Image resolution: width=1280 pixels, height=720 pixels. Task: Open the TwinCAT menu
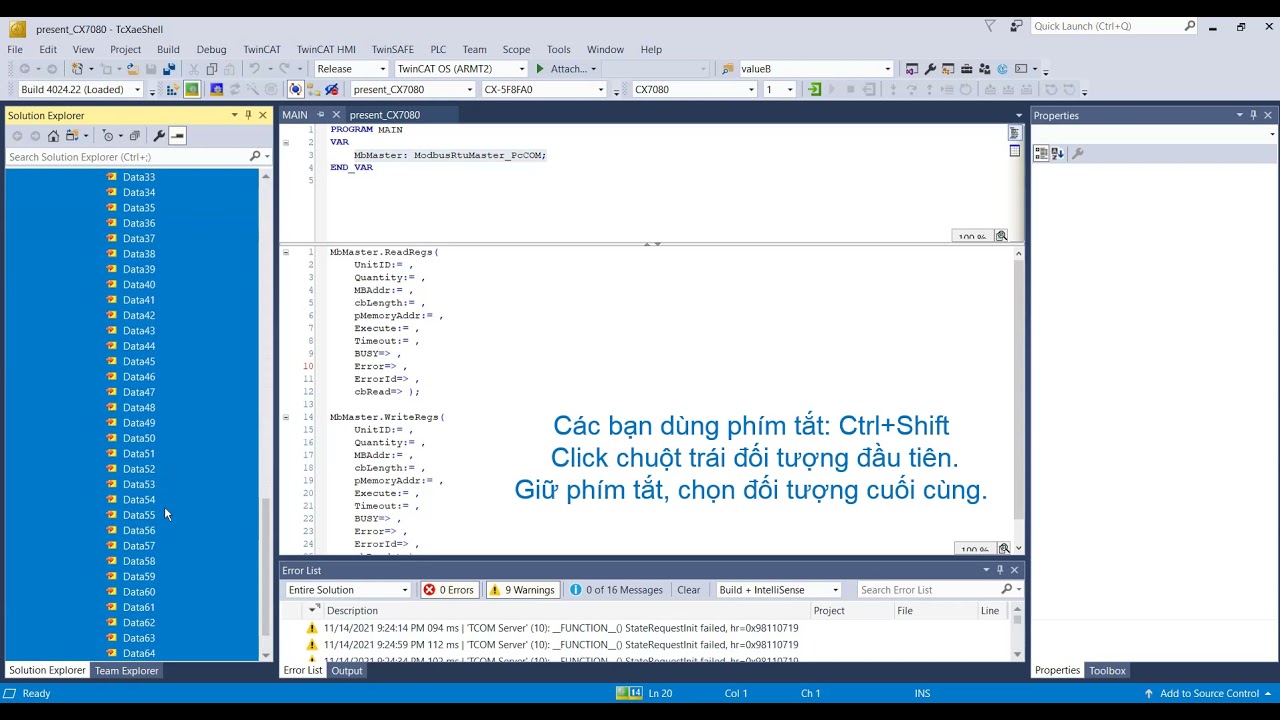[x=262, y=49]
